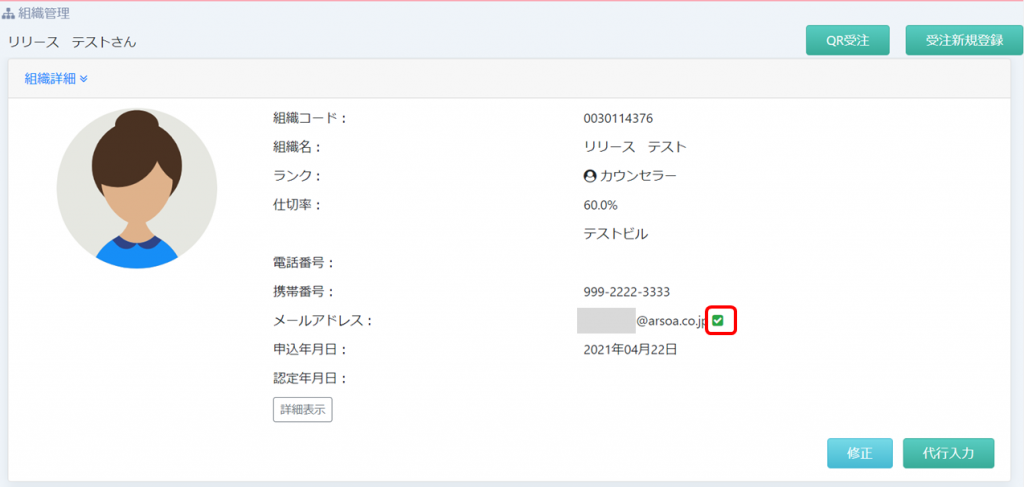Click the 修正 edit button

(x=859, y=453)
